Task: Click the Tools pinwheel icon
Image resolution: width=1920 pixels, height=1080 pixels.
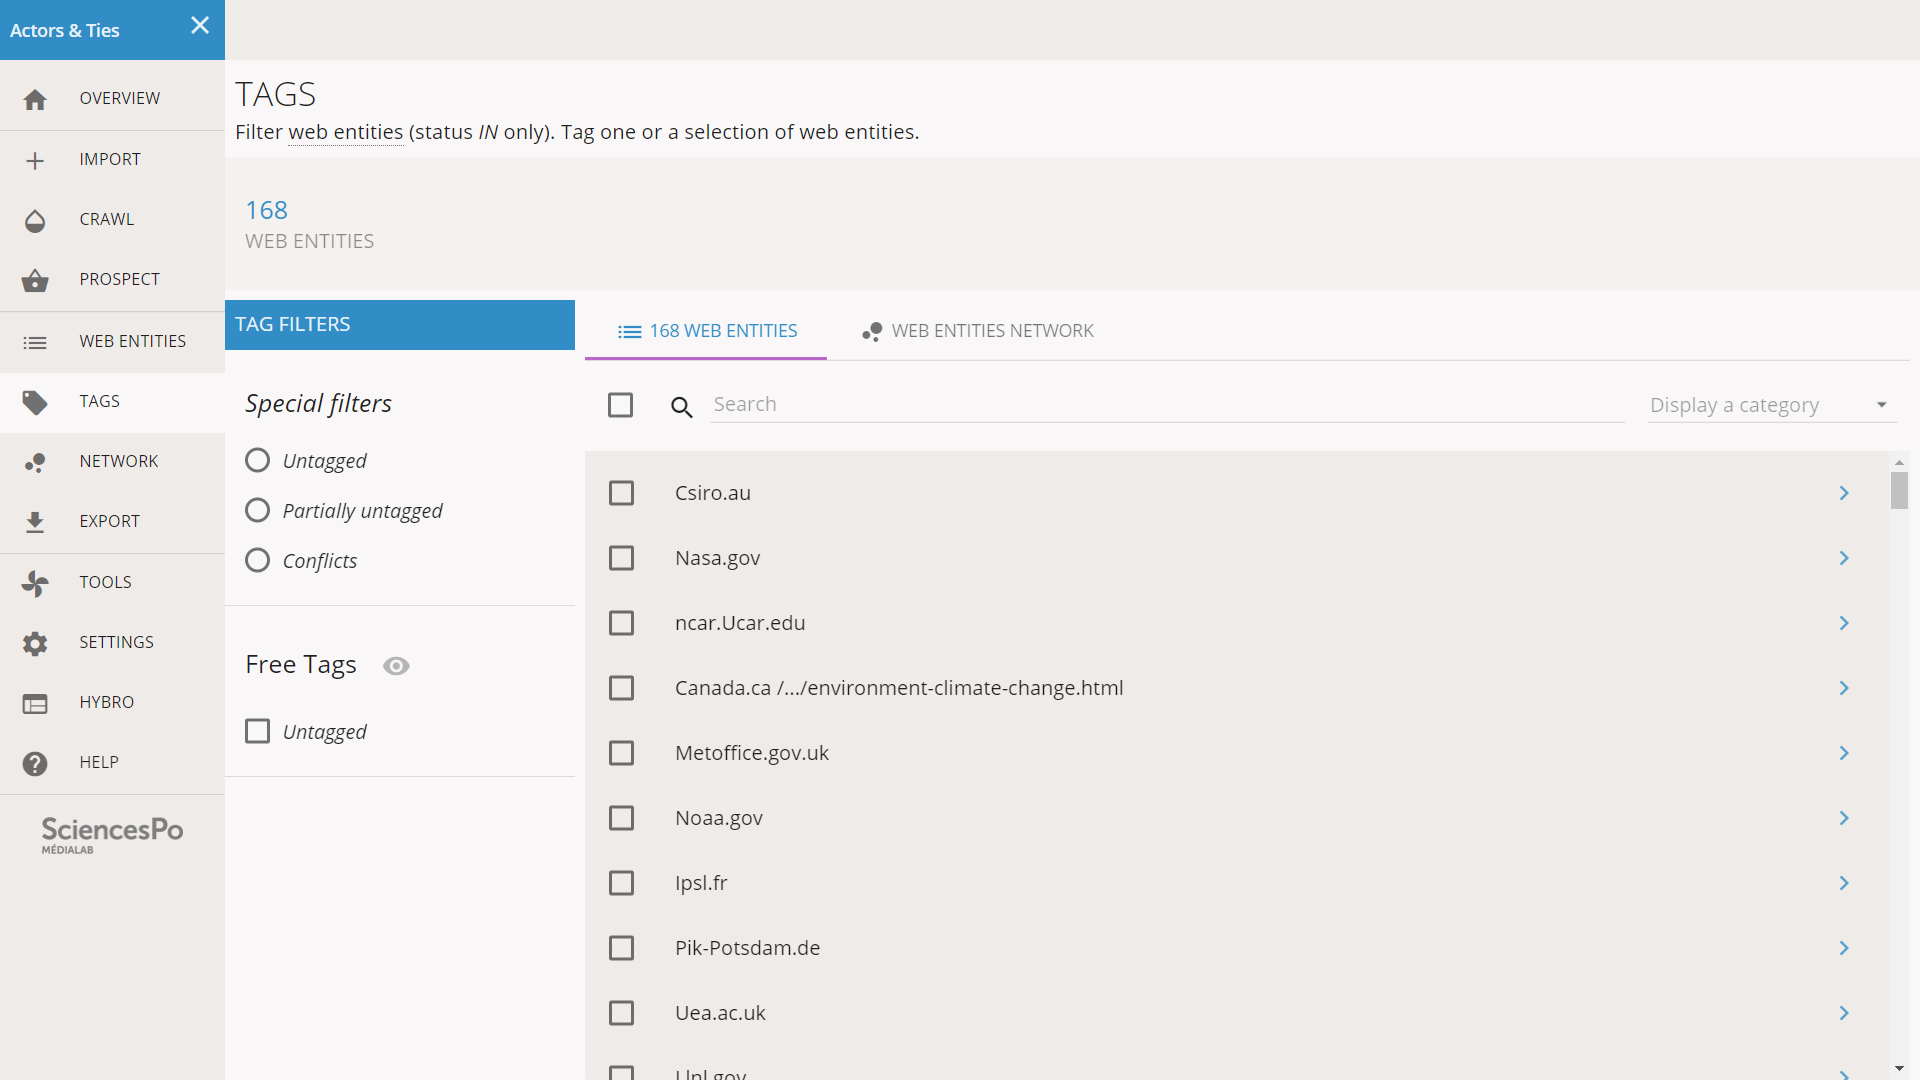Action: pos(35,583)
